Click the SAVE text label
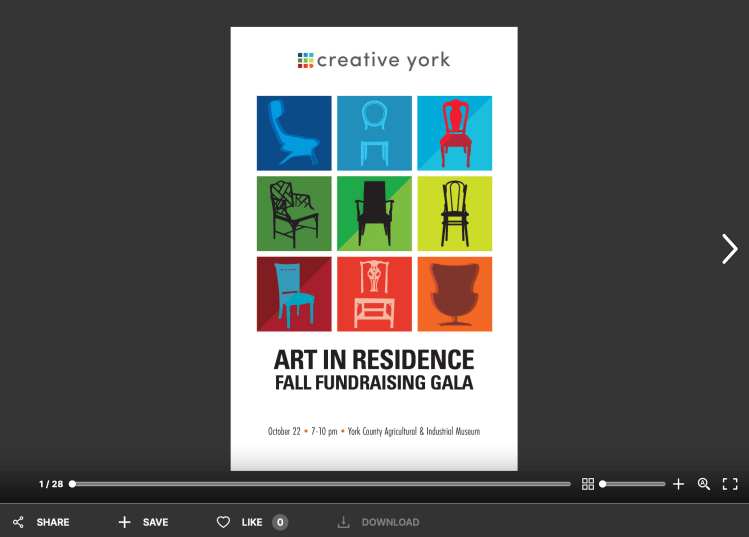749x537 pixels. pyautogui.click(x=155, y=522)
